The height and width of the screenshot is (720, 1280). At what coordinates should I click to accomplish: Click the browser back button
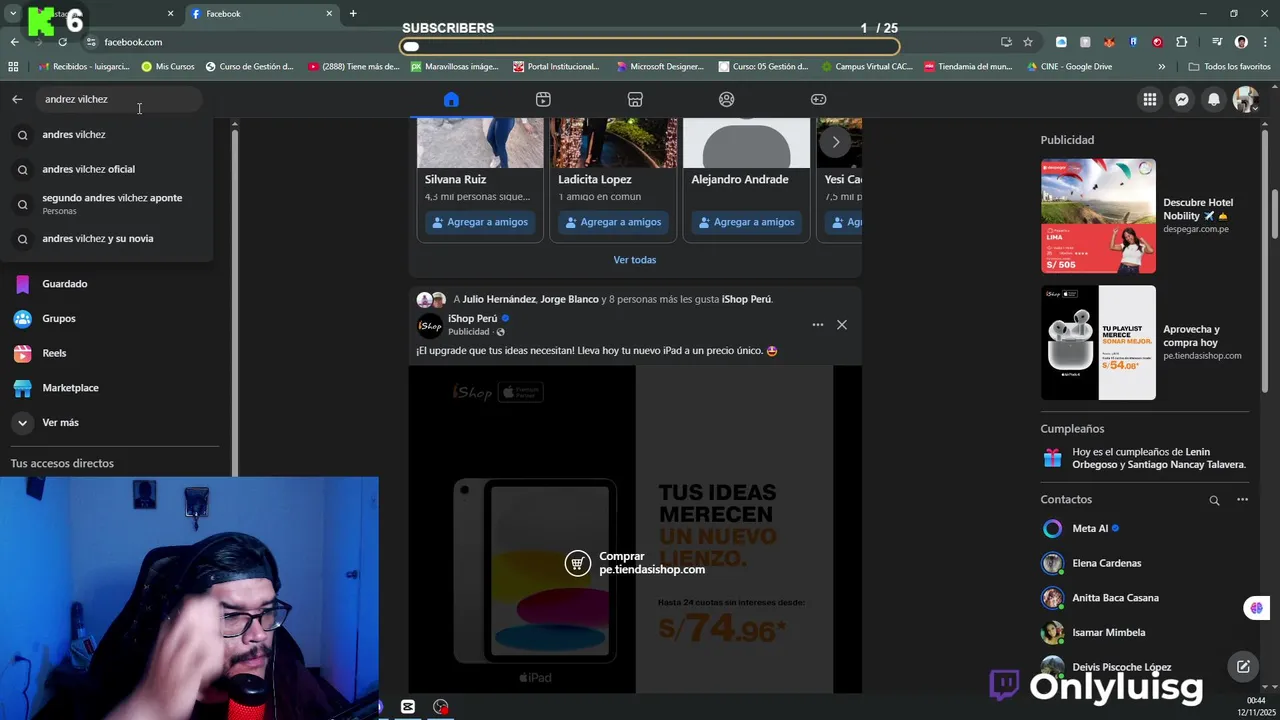[14, 42]
